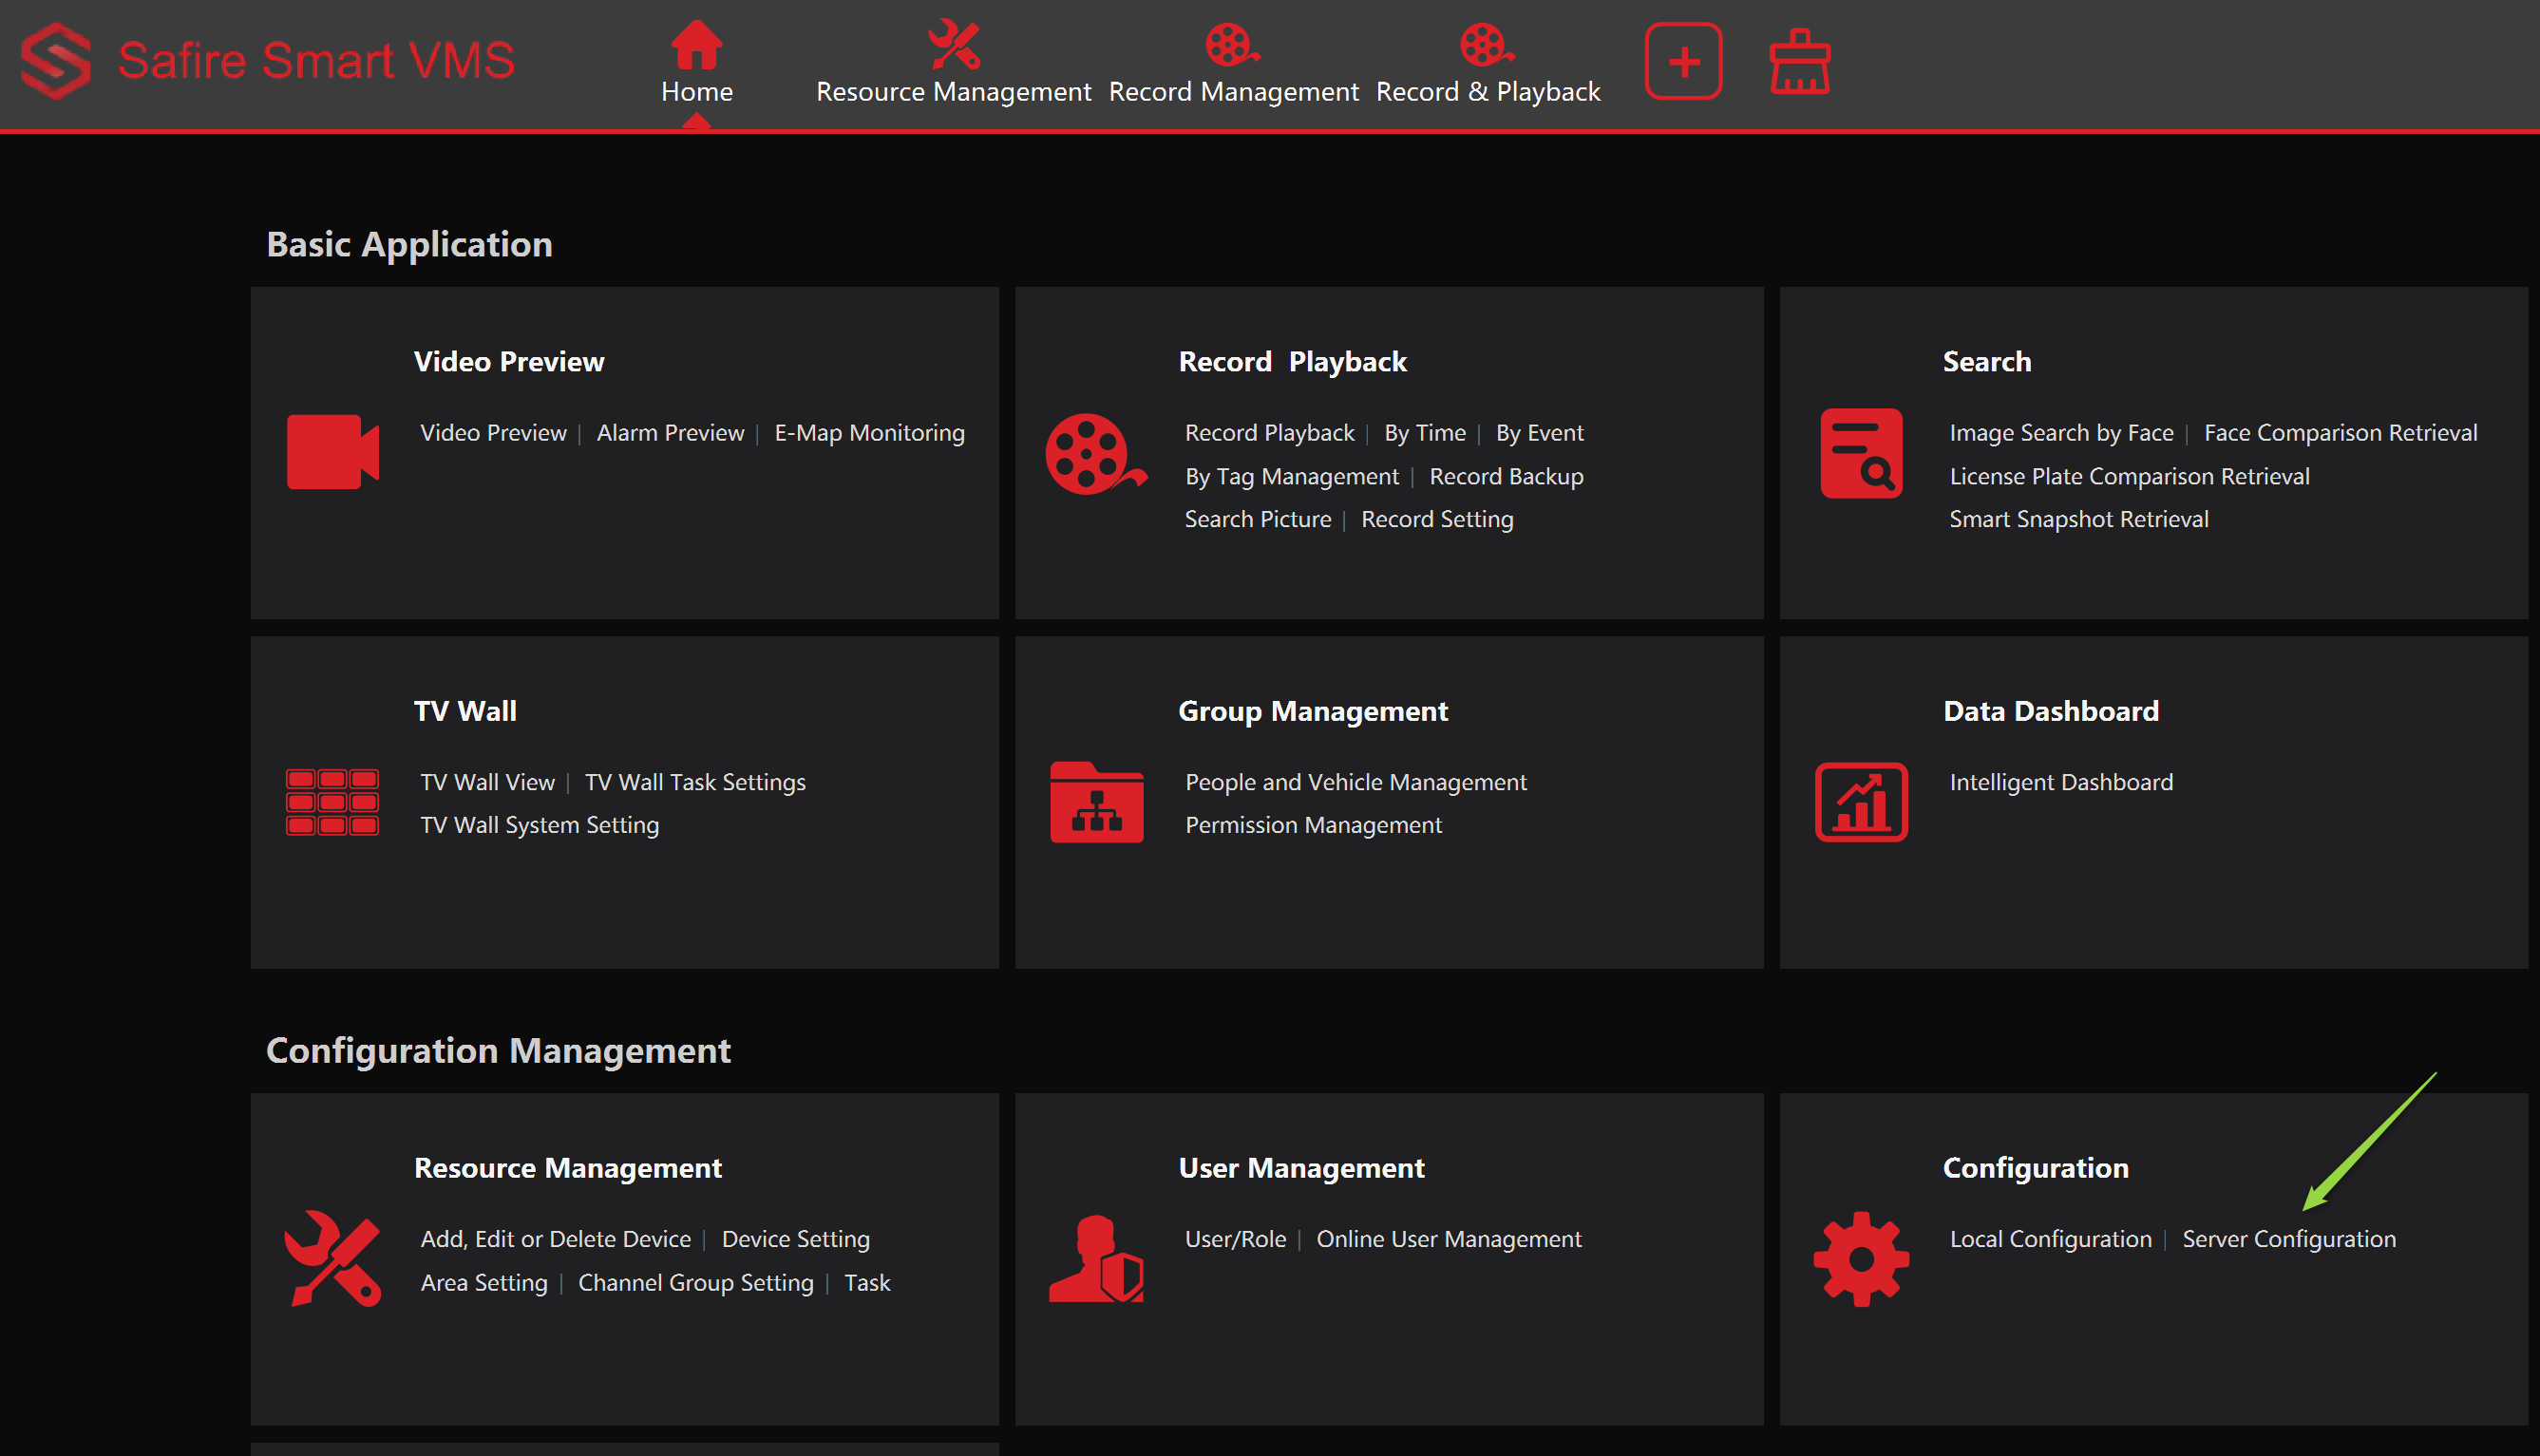The height and width of the screenshot is (1456, 2540).
Task: Click the User Management person icon
Action: coord(1096,1259)
